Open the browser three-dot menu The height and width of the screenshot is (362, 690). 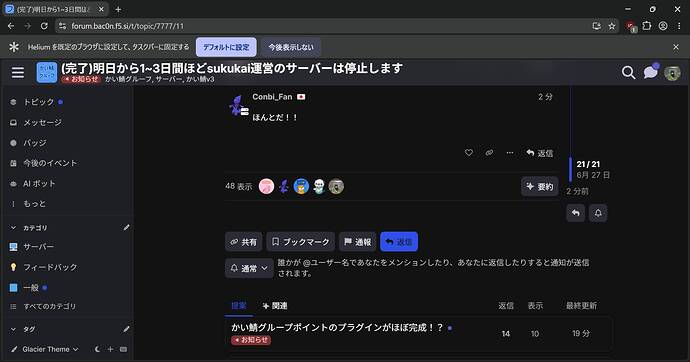tap(679, 26)
